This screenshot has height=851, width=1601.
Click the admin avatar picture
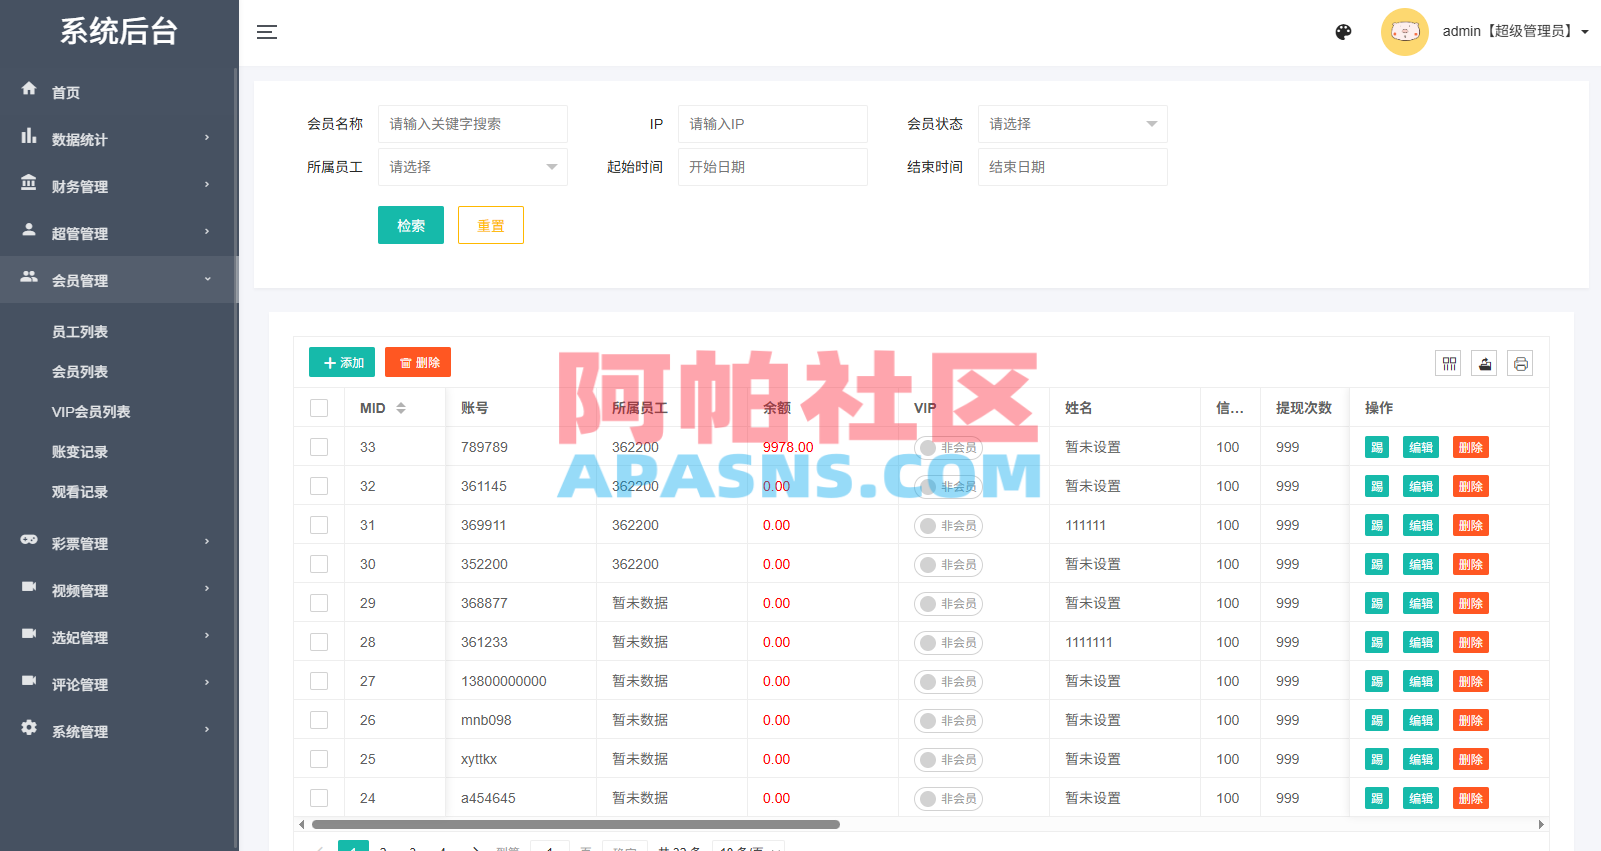pyautogui.click(x=1405, y=32)
